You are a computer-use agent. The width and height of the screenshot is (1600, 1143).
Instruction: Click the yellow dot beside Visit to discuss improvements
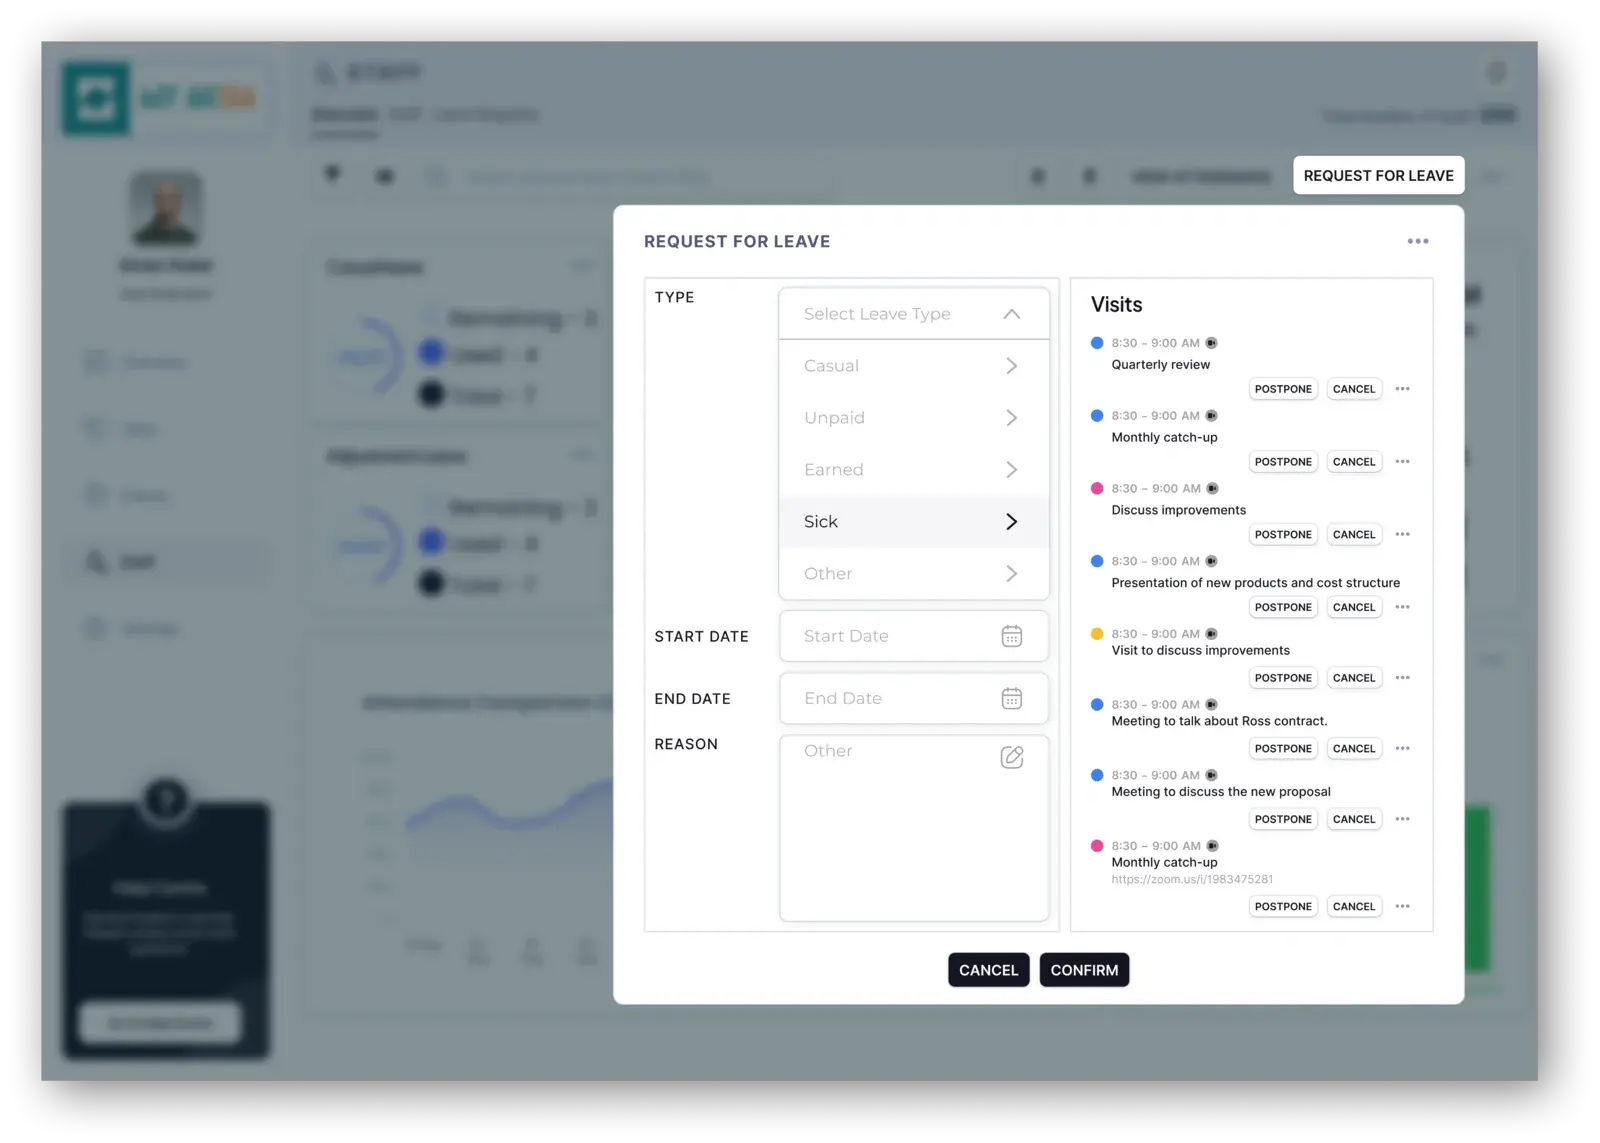click(x=1097, y=634)
